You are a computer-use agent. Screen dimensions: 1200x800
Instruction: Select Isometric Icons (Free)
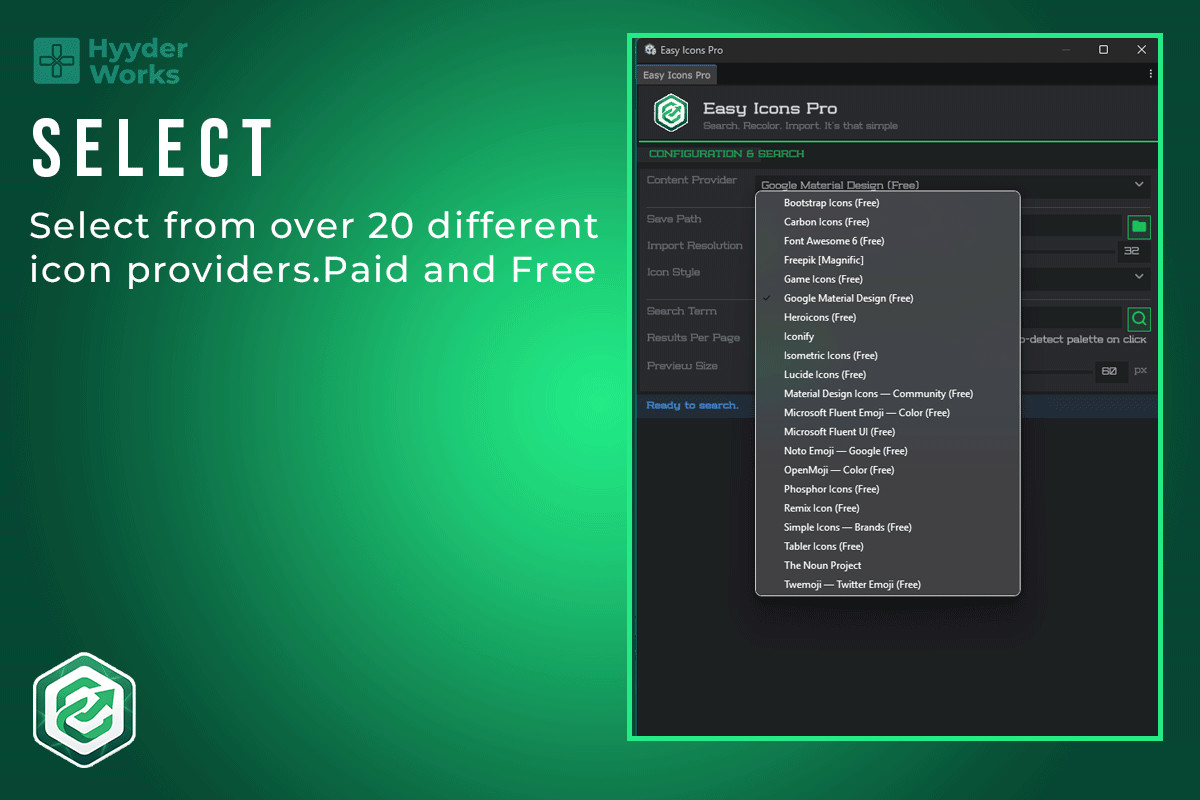(x=888, y=355)
